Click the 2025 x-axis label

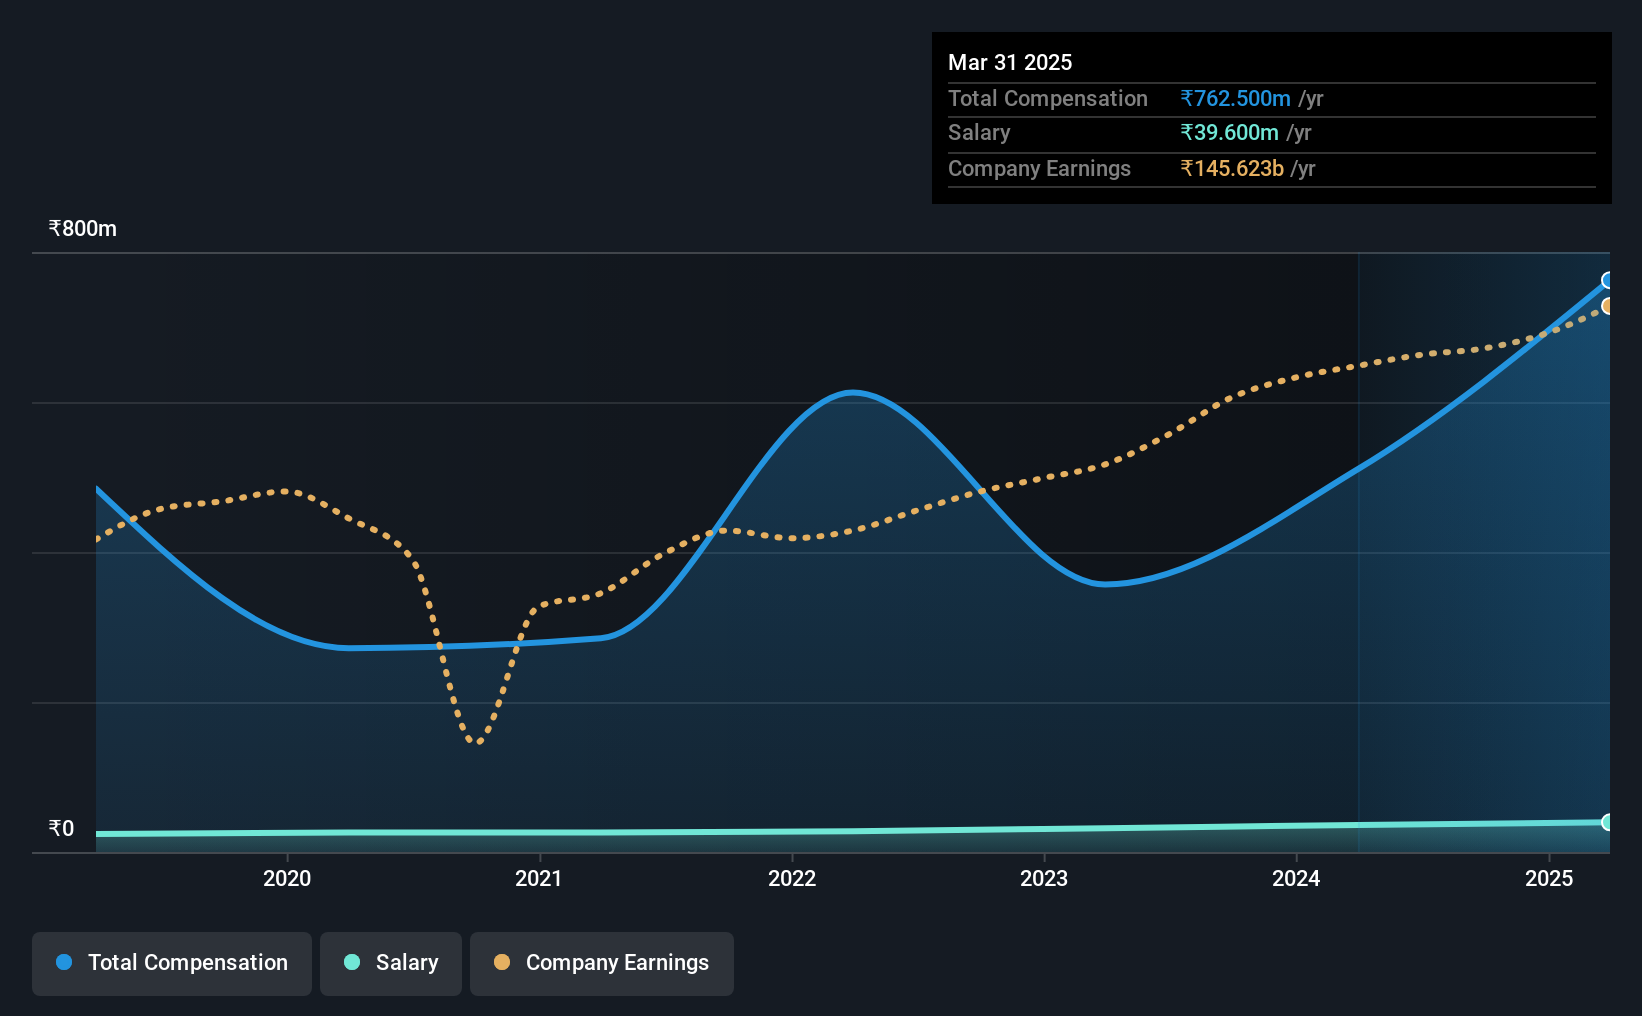1549,878
